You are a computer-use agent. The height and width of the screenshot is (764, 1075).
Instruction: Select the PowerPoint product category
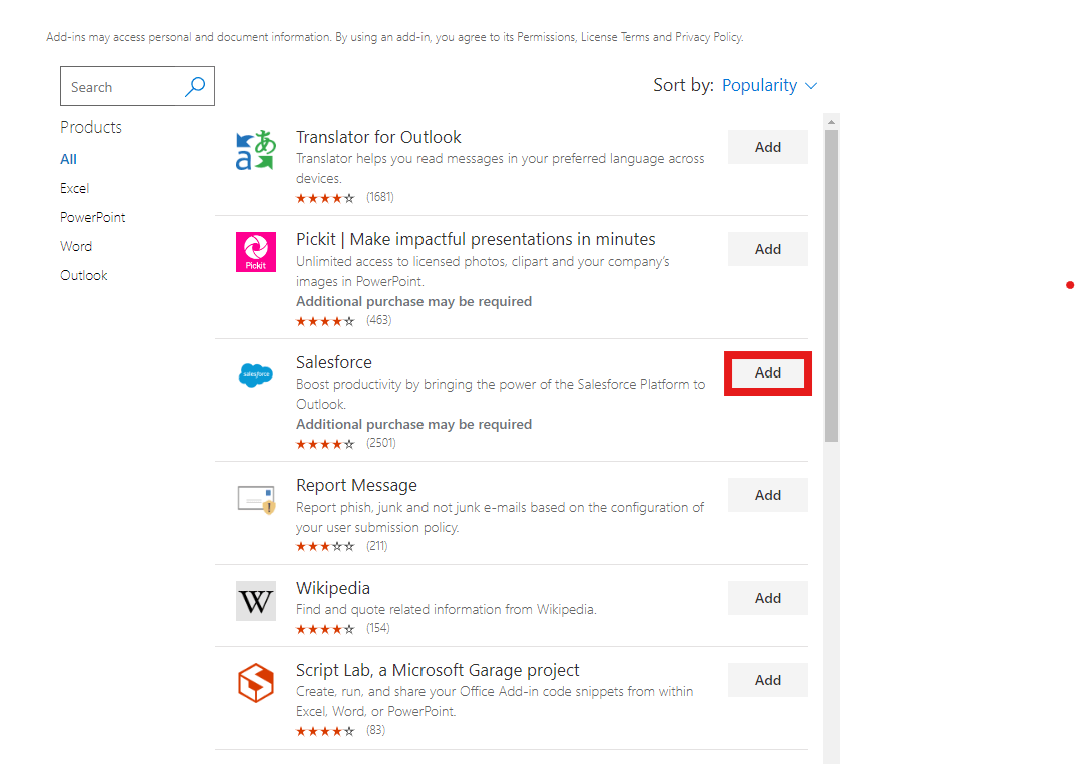92,216
